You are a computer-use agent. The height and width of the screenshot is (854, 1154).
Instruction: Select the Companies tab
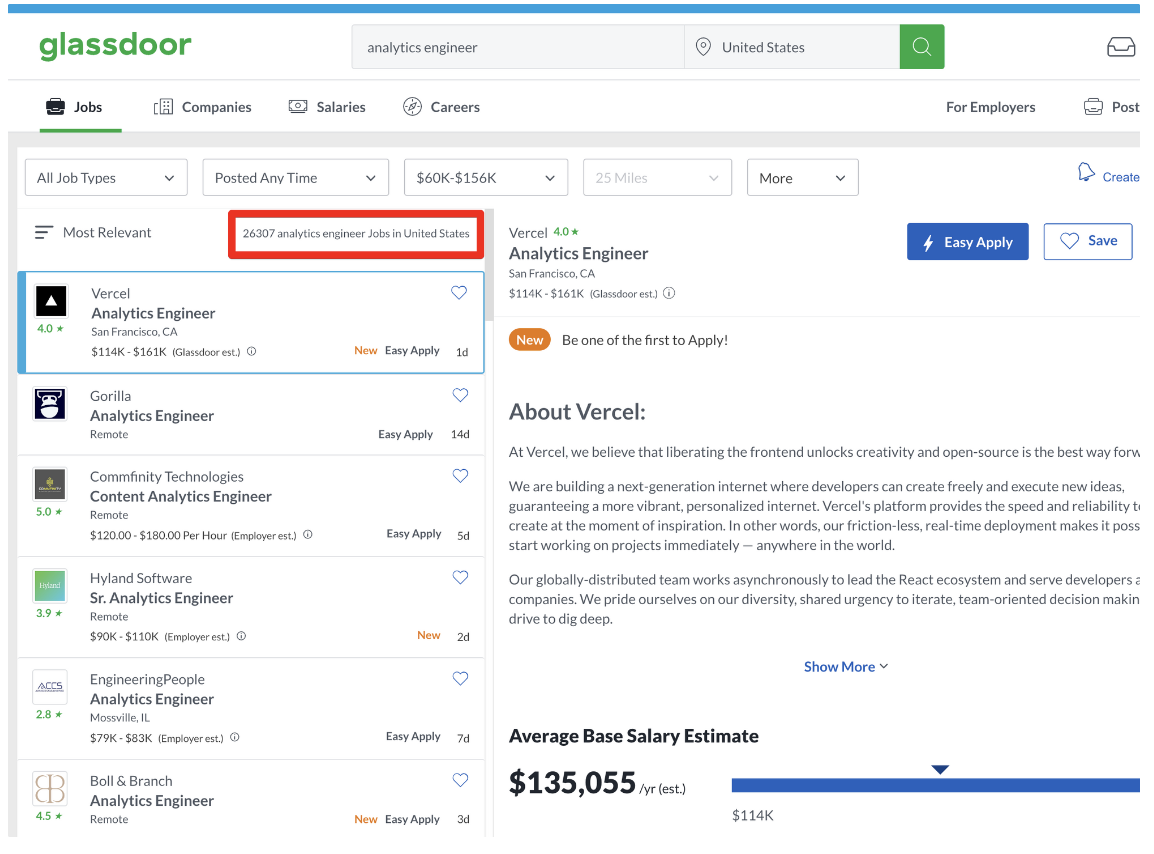(x=202, y=107)
